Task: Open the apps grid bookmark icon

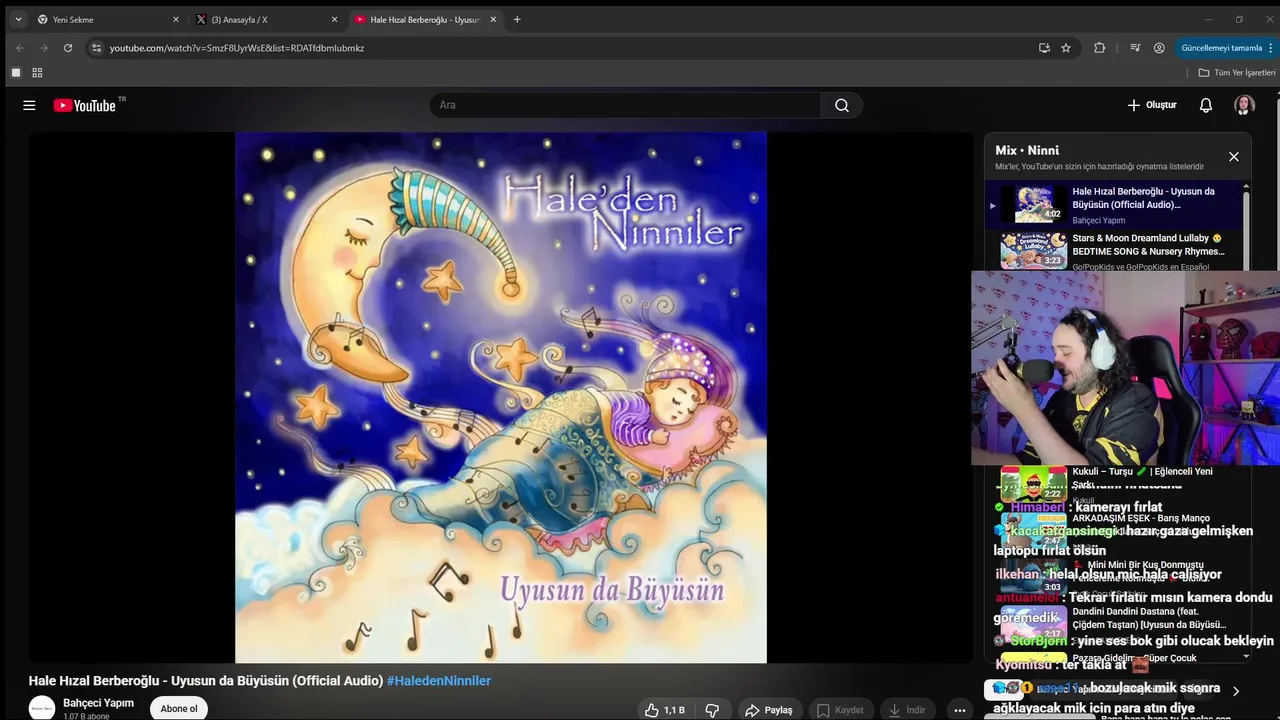Action: point(37,73)
